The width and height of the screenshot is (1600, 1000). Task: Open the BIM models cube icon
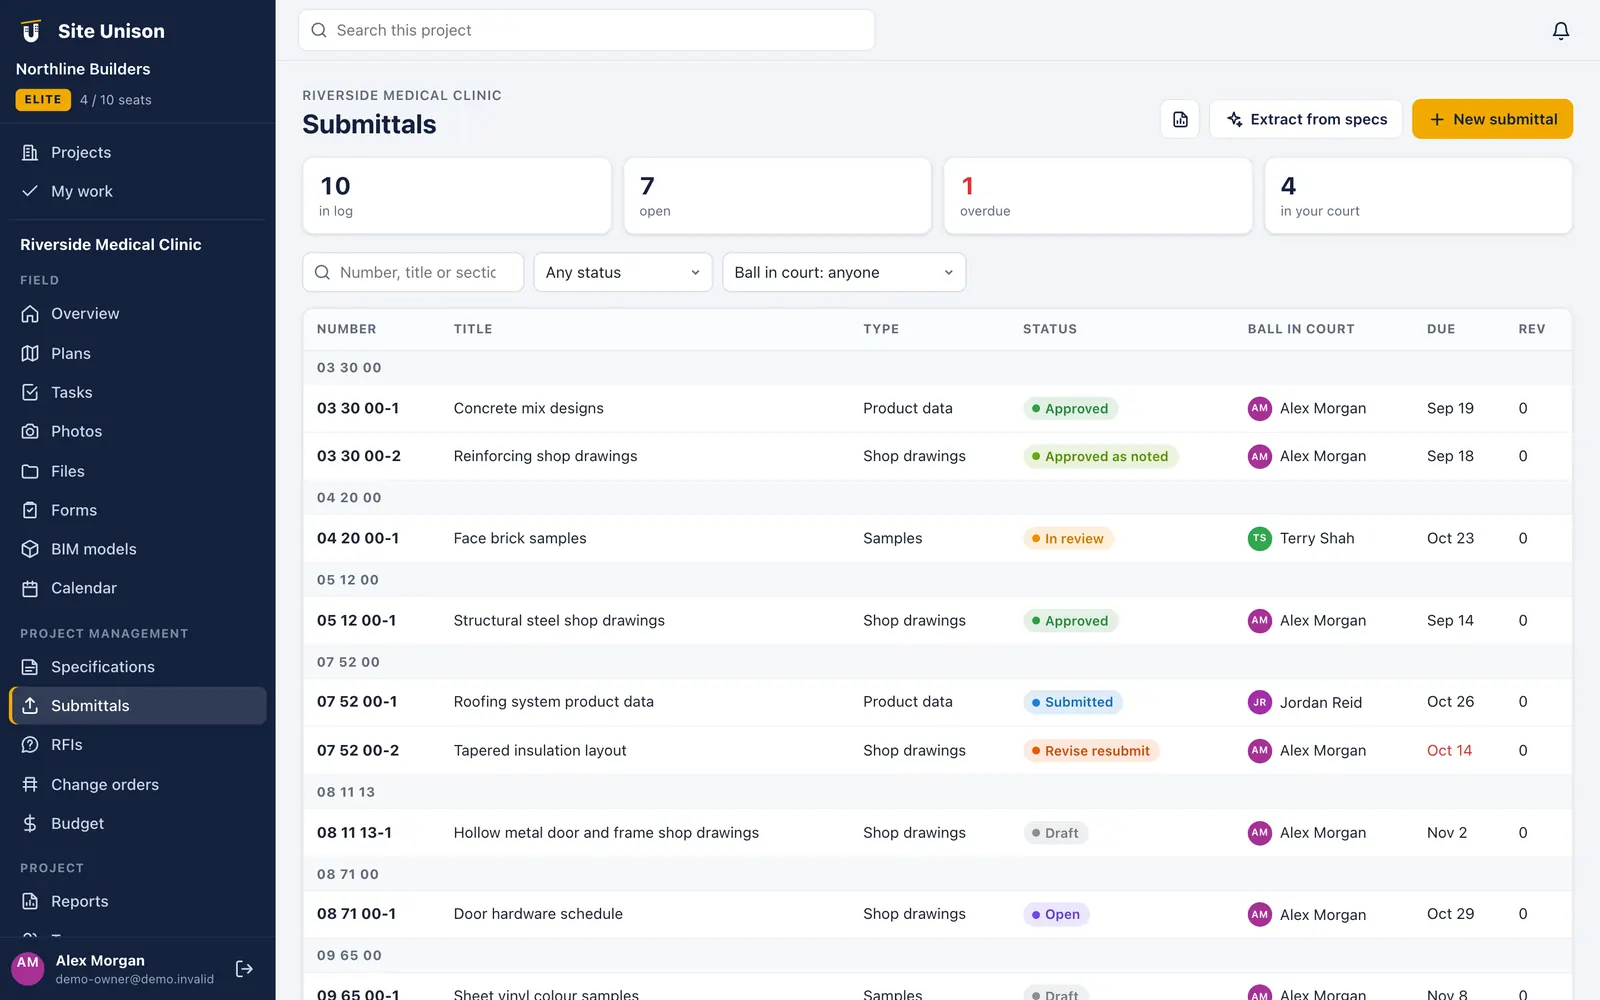30,549
